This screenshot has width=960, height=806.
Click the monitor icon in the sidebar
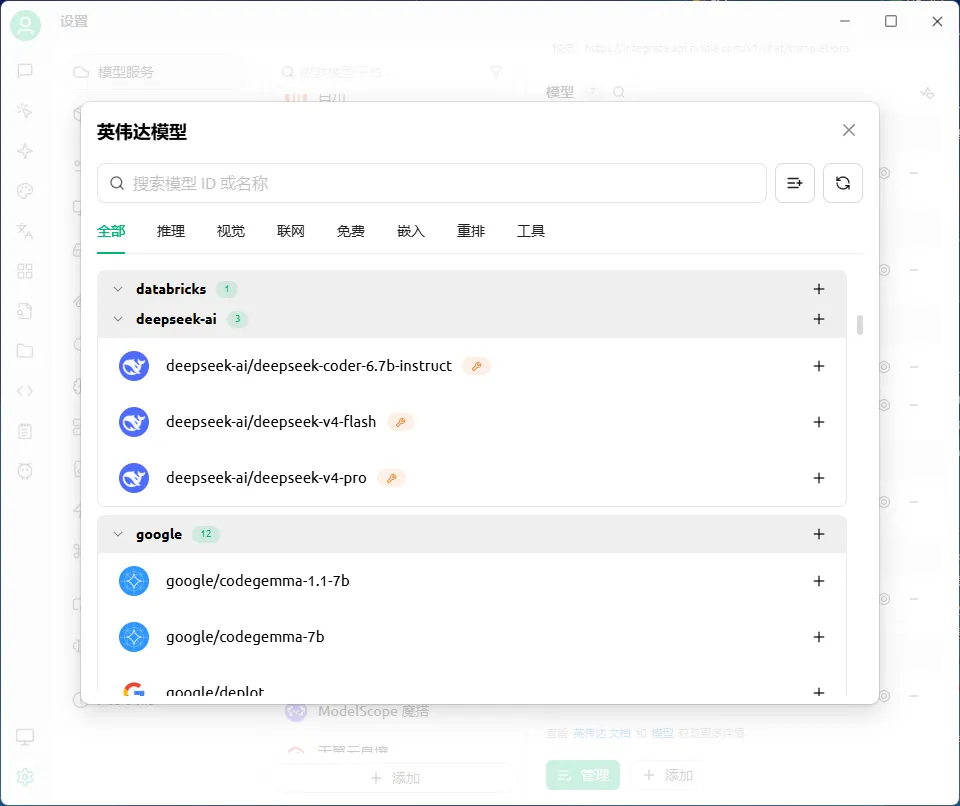25,737
